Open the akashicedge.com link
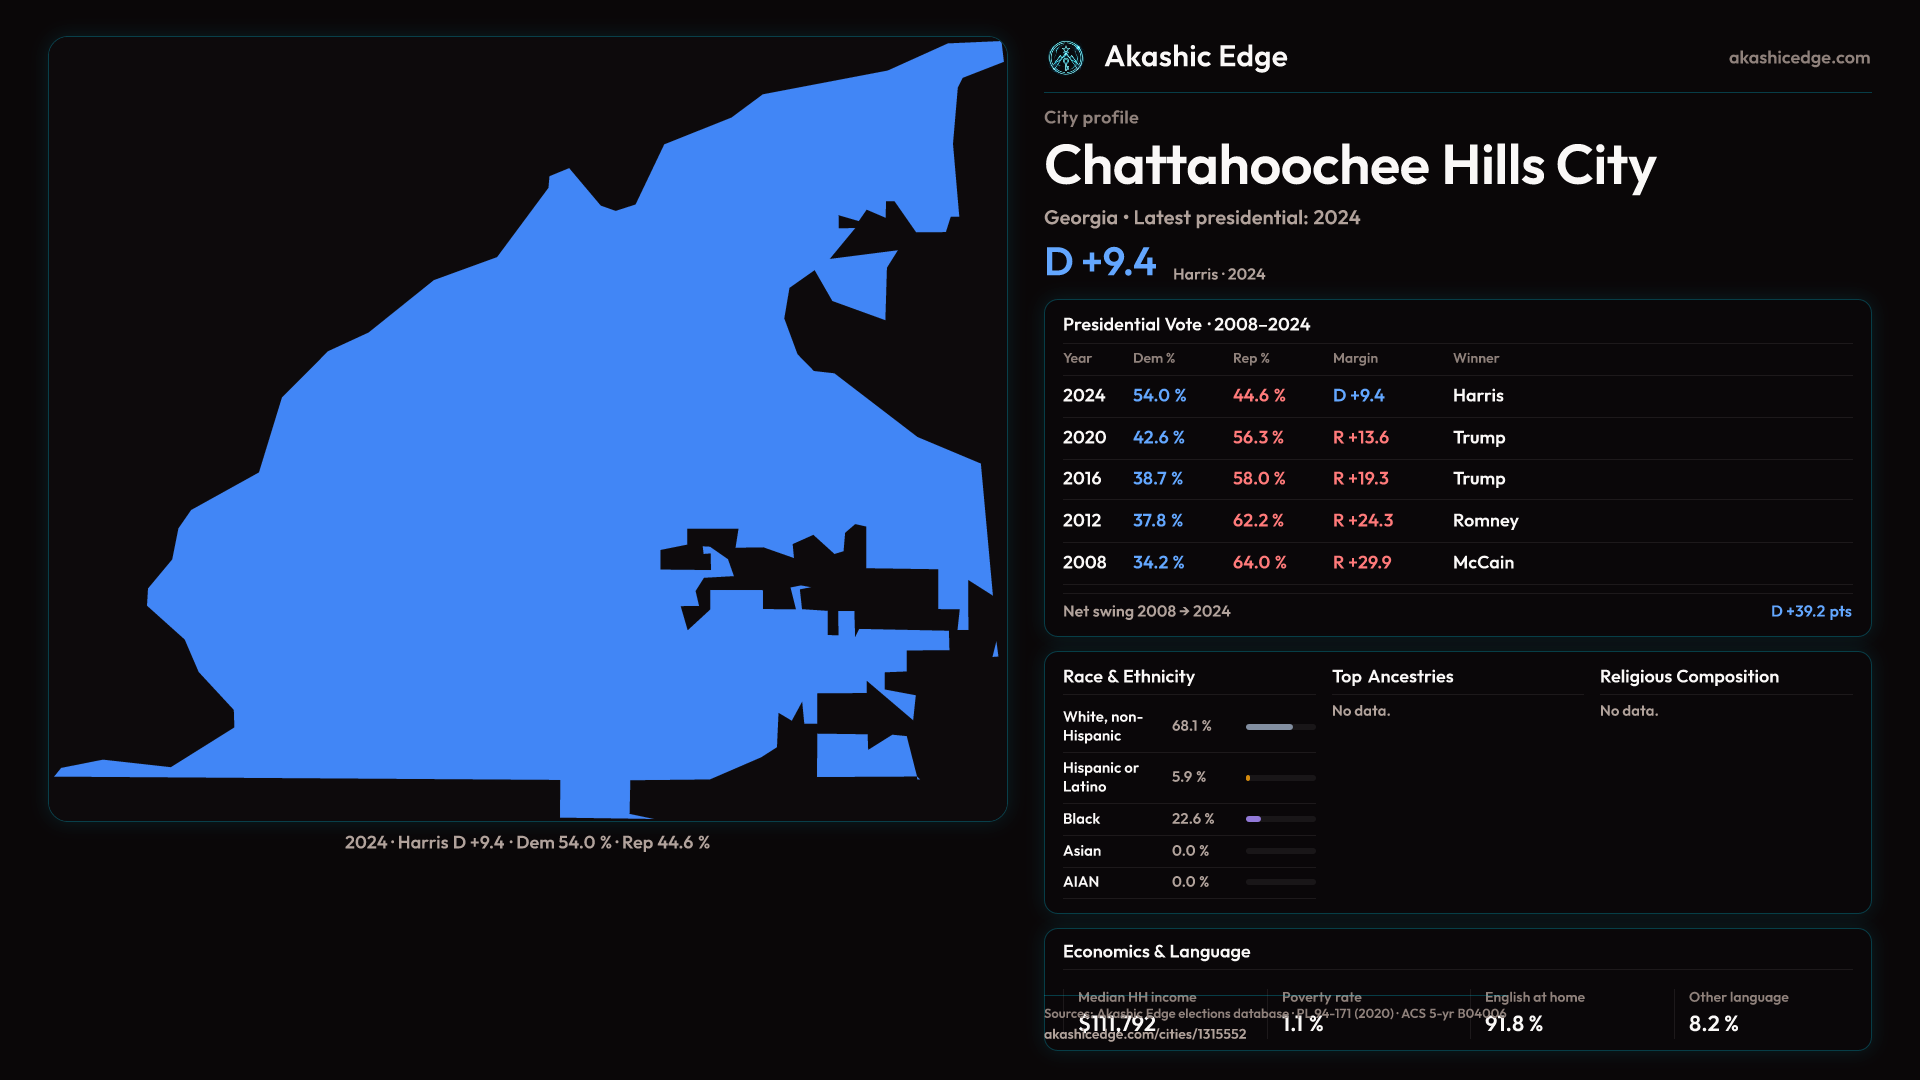The image size is (1920, 1080). (1798, 58)
